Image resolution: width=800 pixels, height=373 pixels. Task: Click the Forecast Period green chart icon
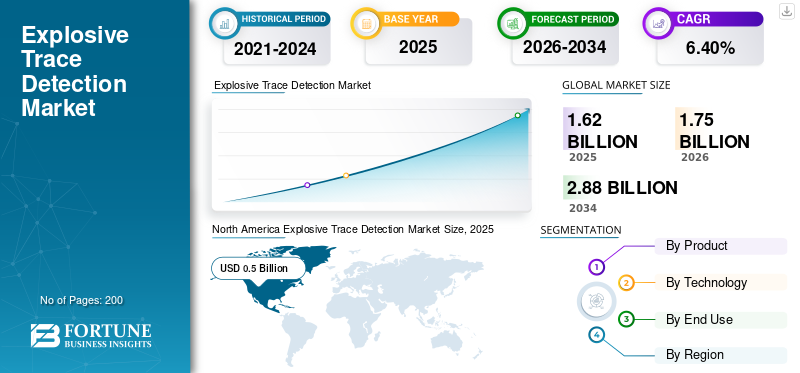[x=512, y=23]
